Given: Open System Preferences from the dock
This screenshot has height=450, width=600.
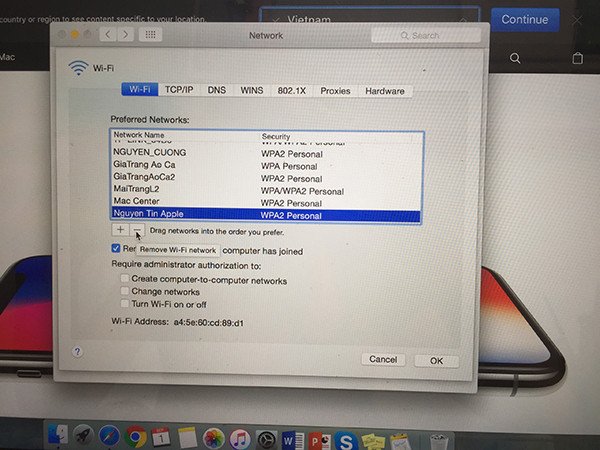Looking at the screenshot, I should [266, 440].
